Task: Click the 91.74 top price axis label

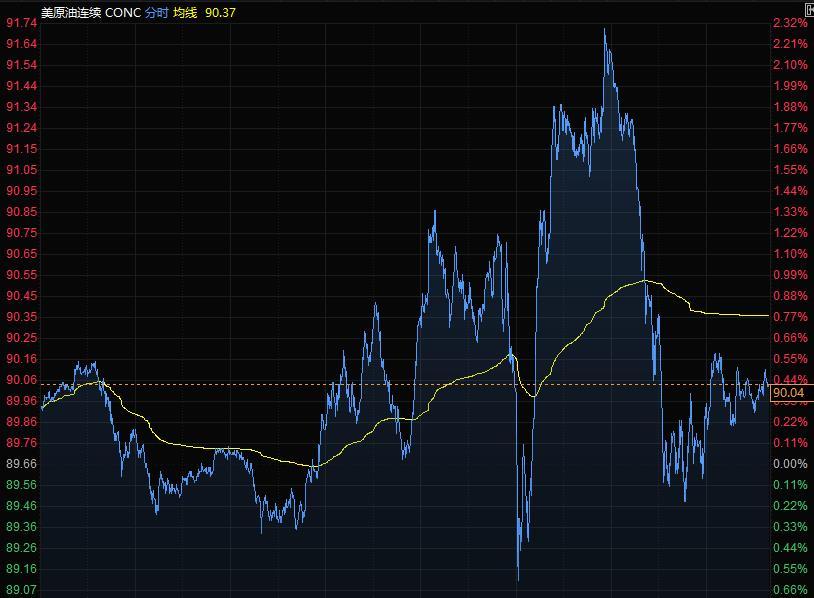Action: (x=21, y=23)
